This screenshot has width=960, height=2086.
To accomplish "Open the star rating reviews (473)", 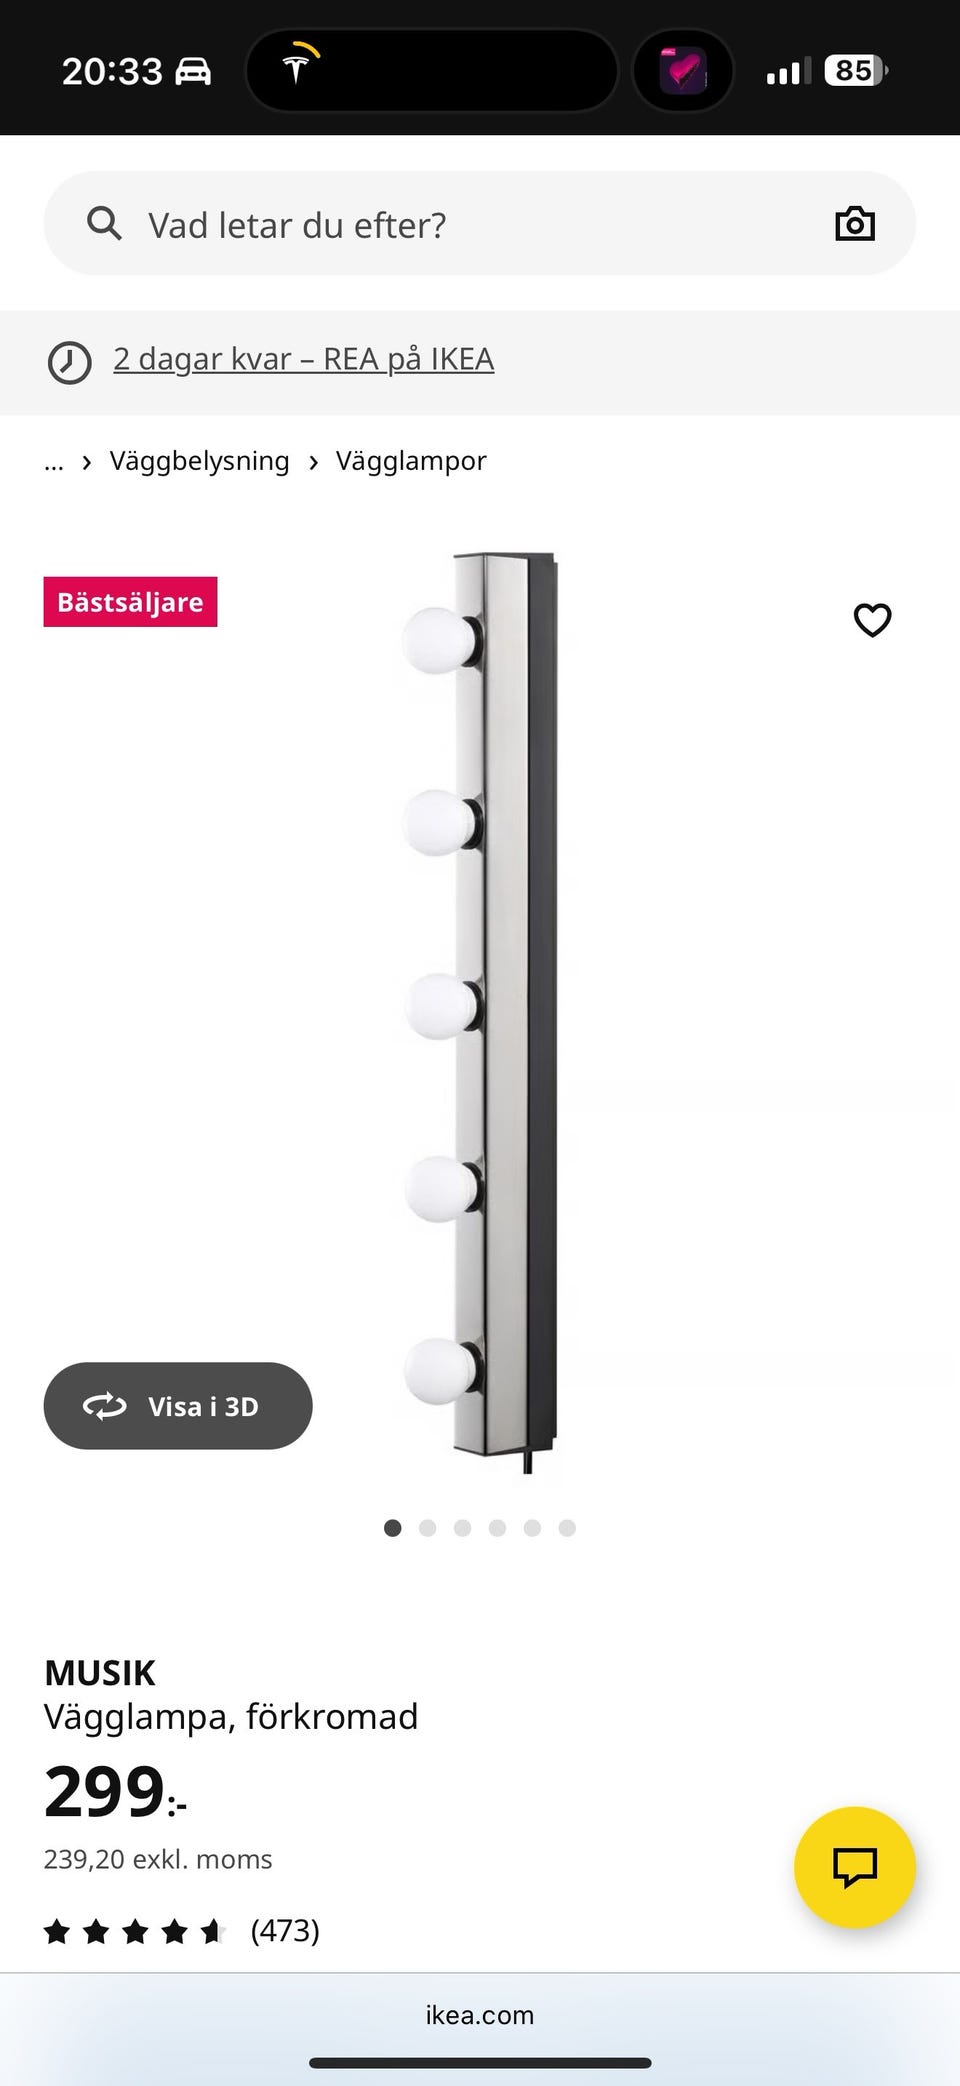I will coord(182,1930).
